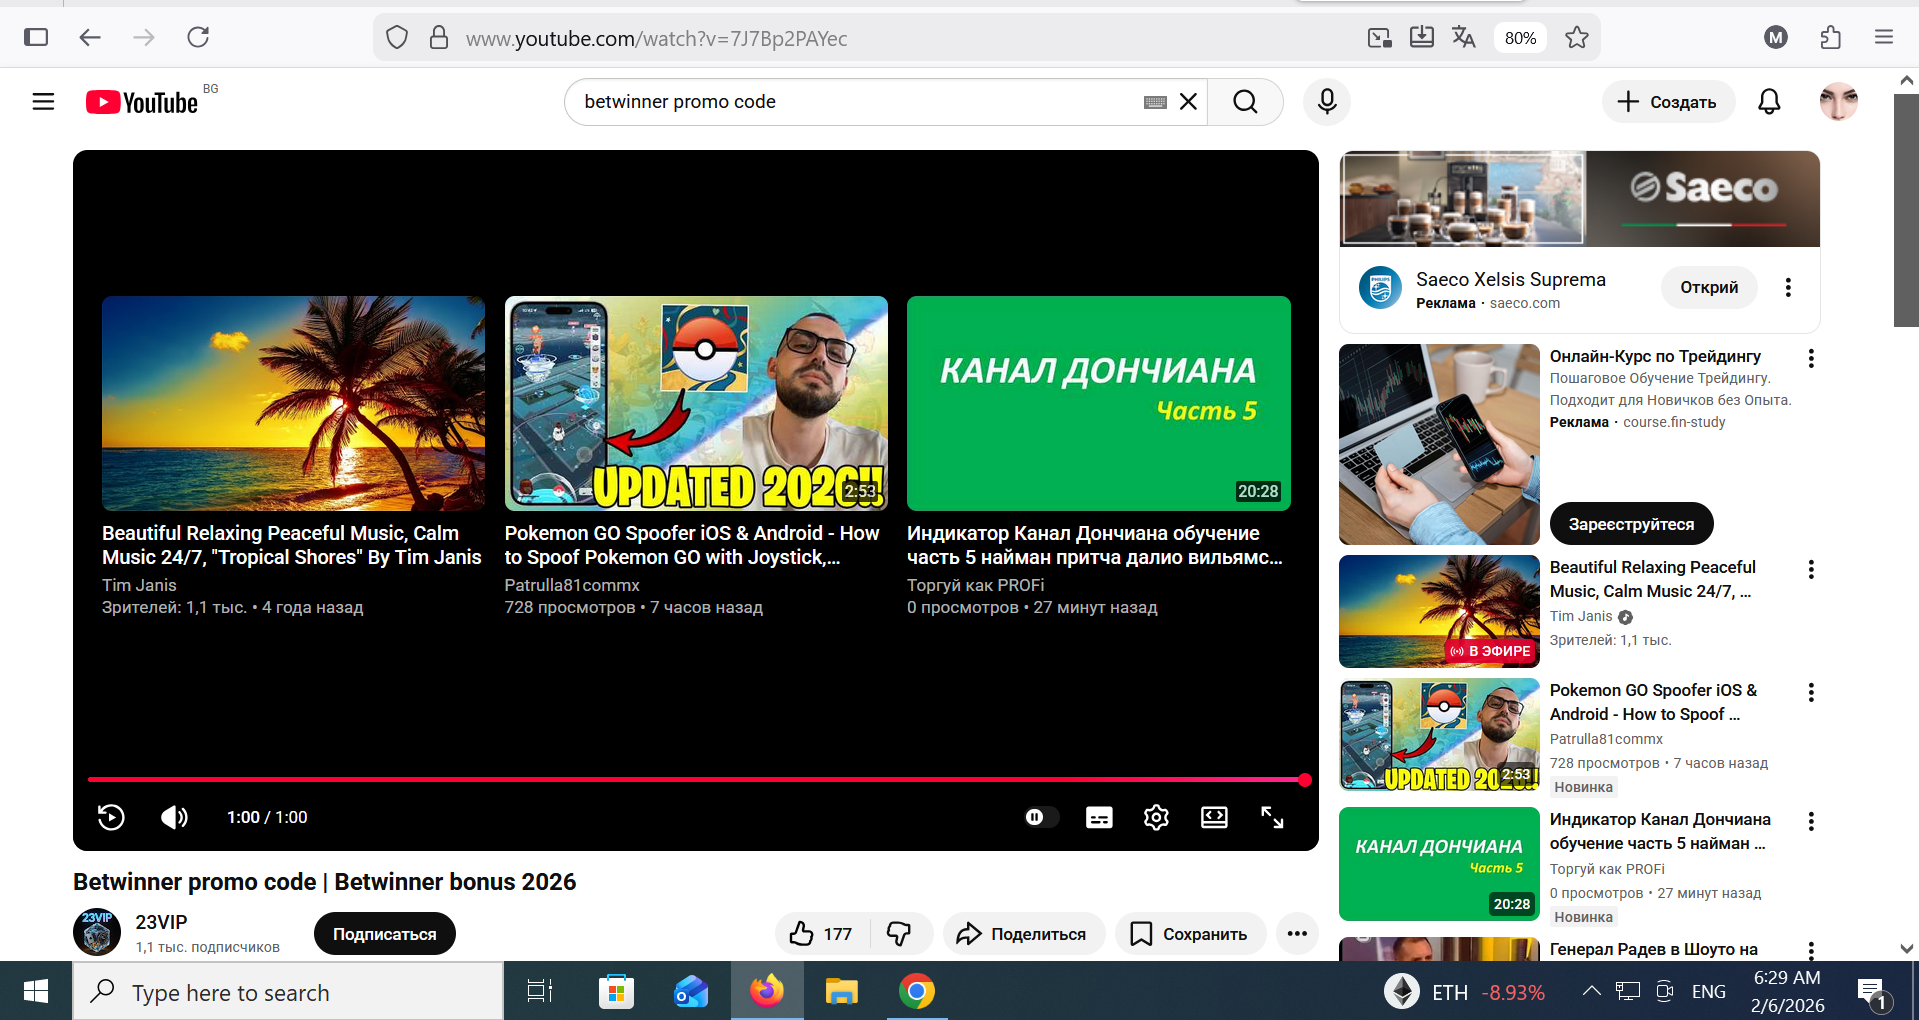This screenshot has width=1919, height=1020.
Task: Mute the video volume speaker icon
Action: tap(174, 817)
